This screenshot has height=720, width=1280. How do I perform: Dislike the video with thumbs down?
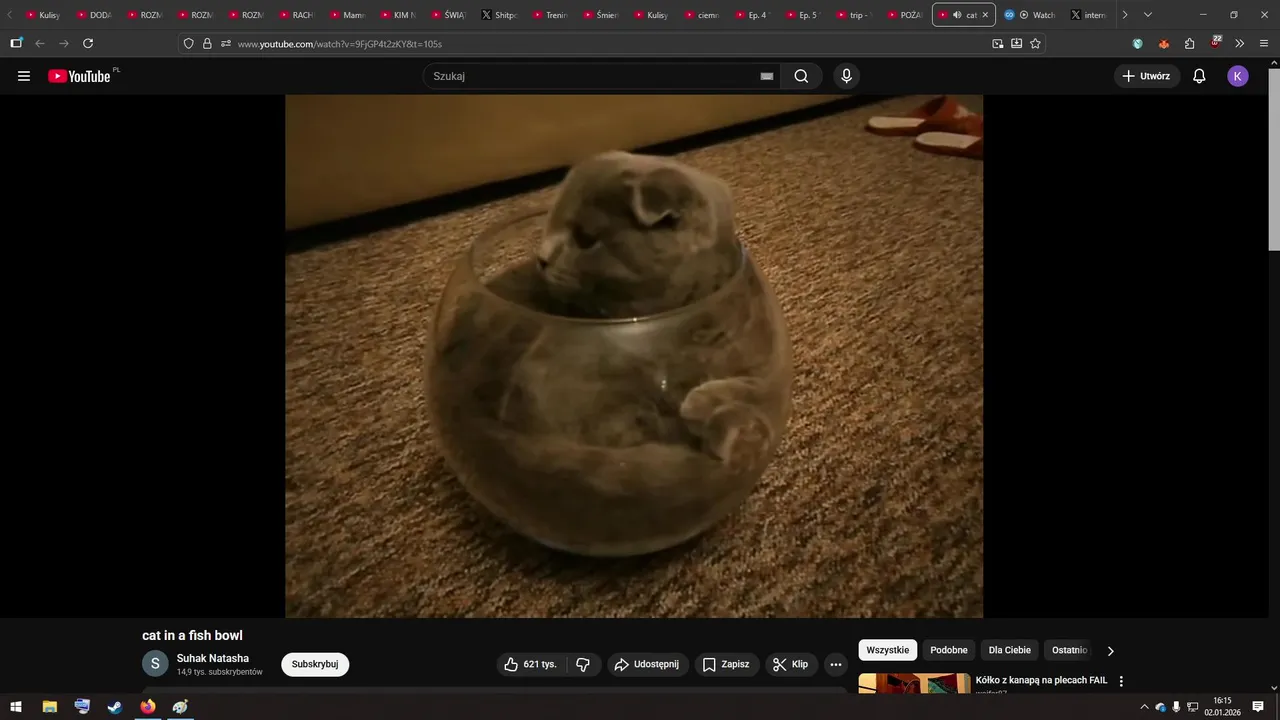[x=583, y=664]
